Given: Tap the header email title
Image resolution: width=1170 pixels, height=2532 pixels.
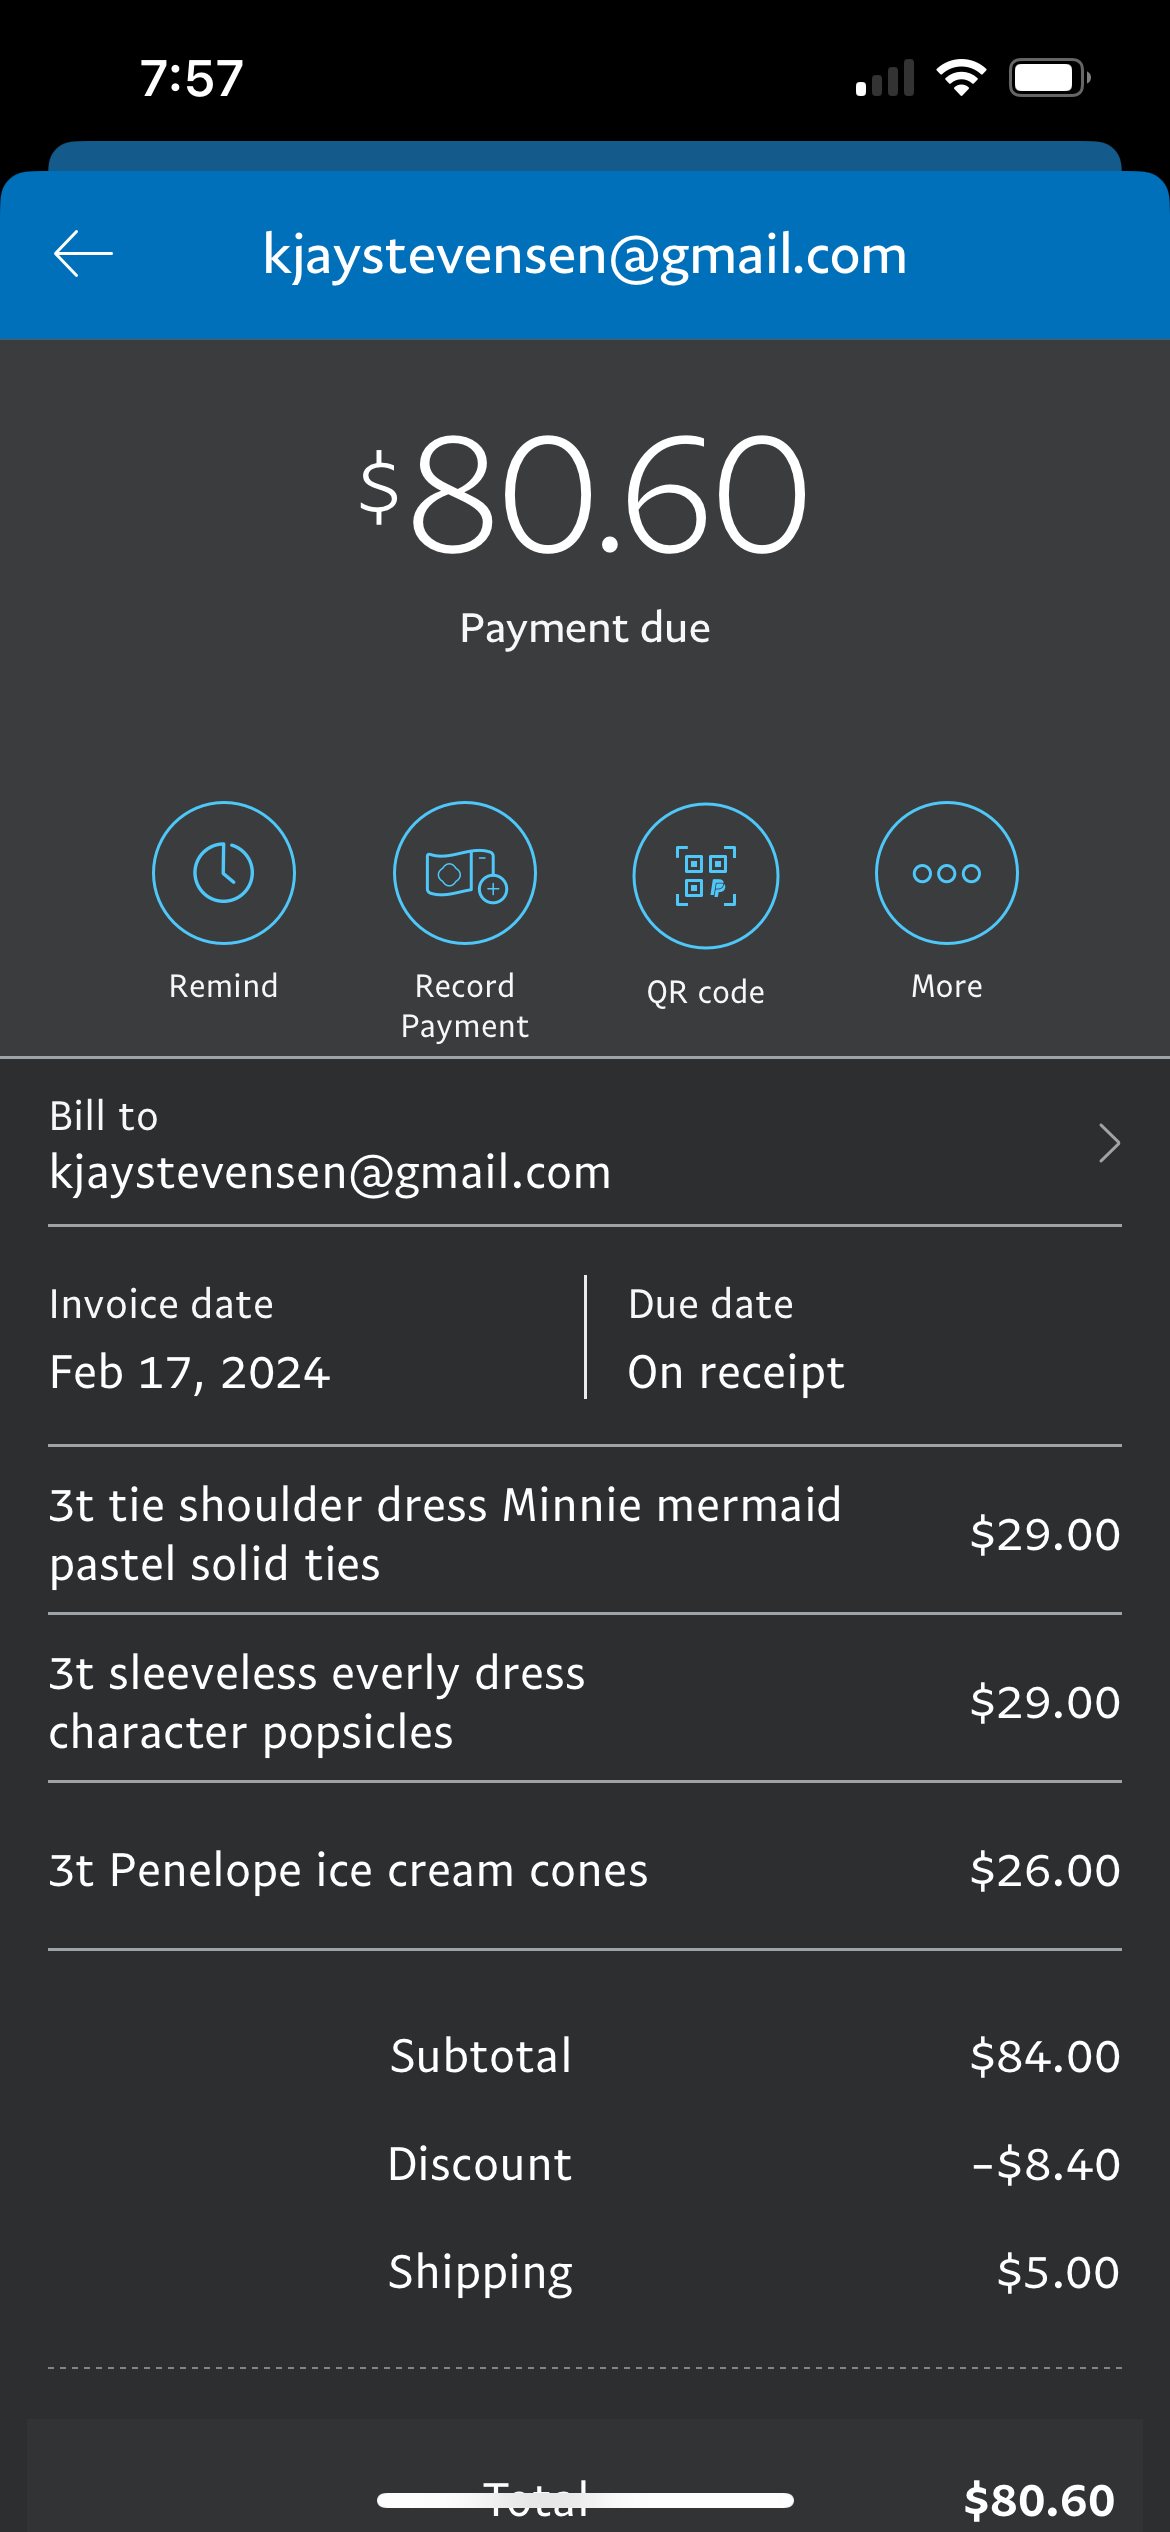Looking at the screenshot, I should (x=585, y=254).
